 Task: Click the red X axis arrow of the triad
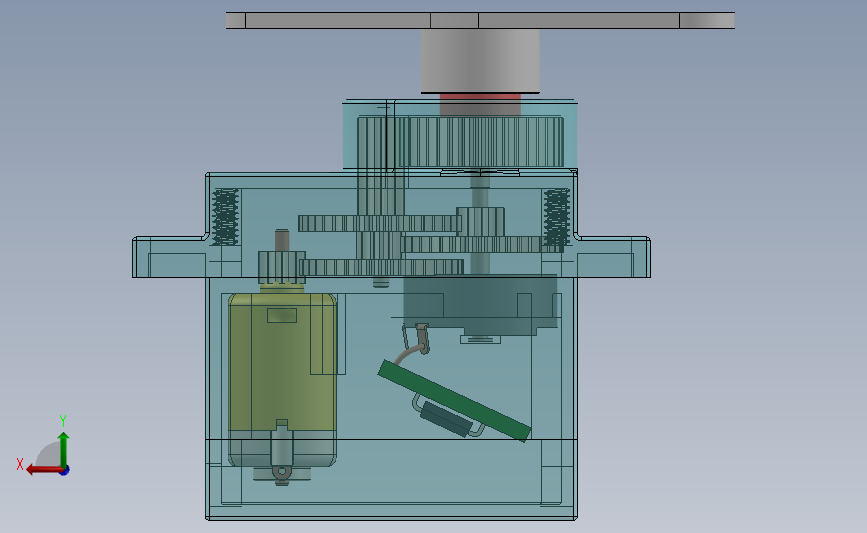[x=43, y=471]
